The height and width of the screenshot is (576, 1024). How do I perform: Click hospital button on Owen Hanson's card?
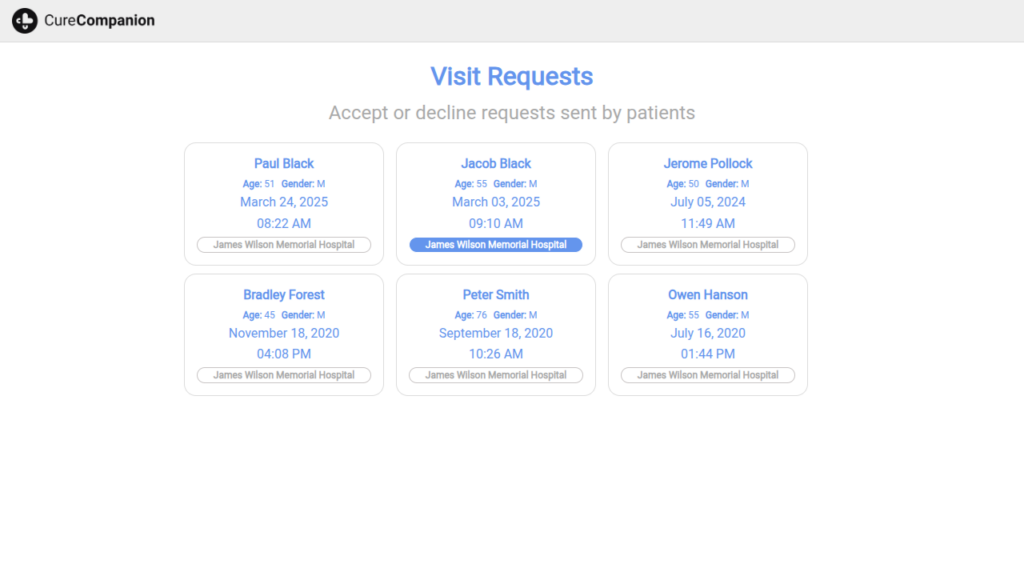point(708,375)
